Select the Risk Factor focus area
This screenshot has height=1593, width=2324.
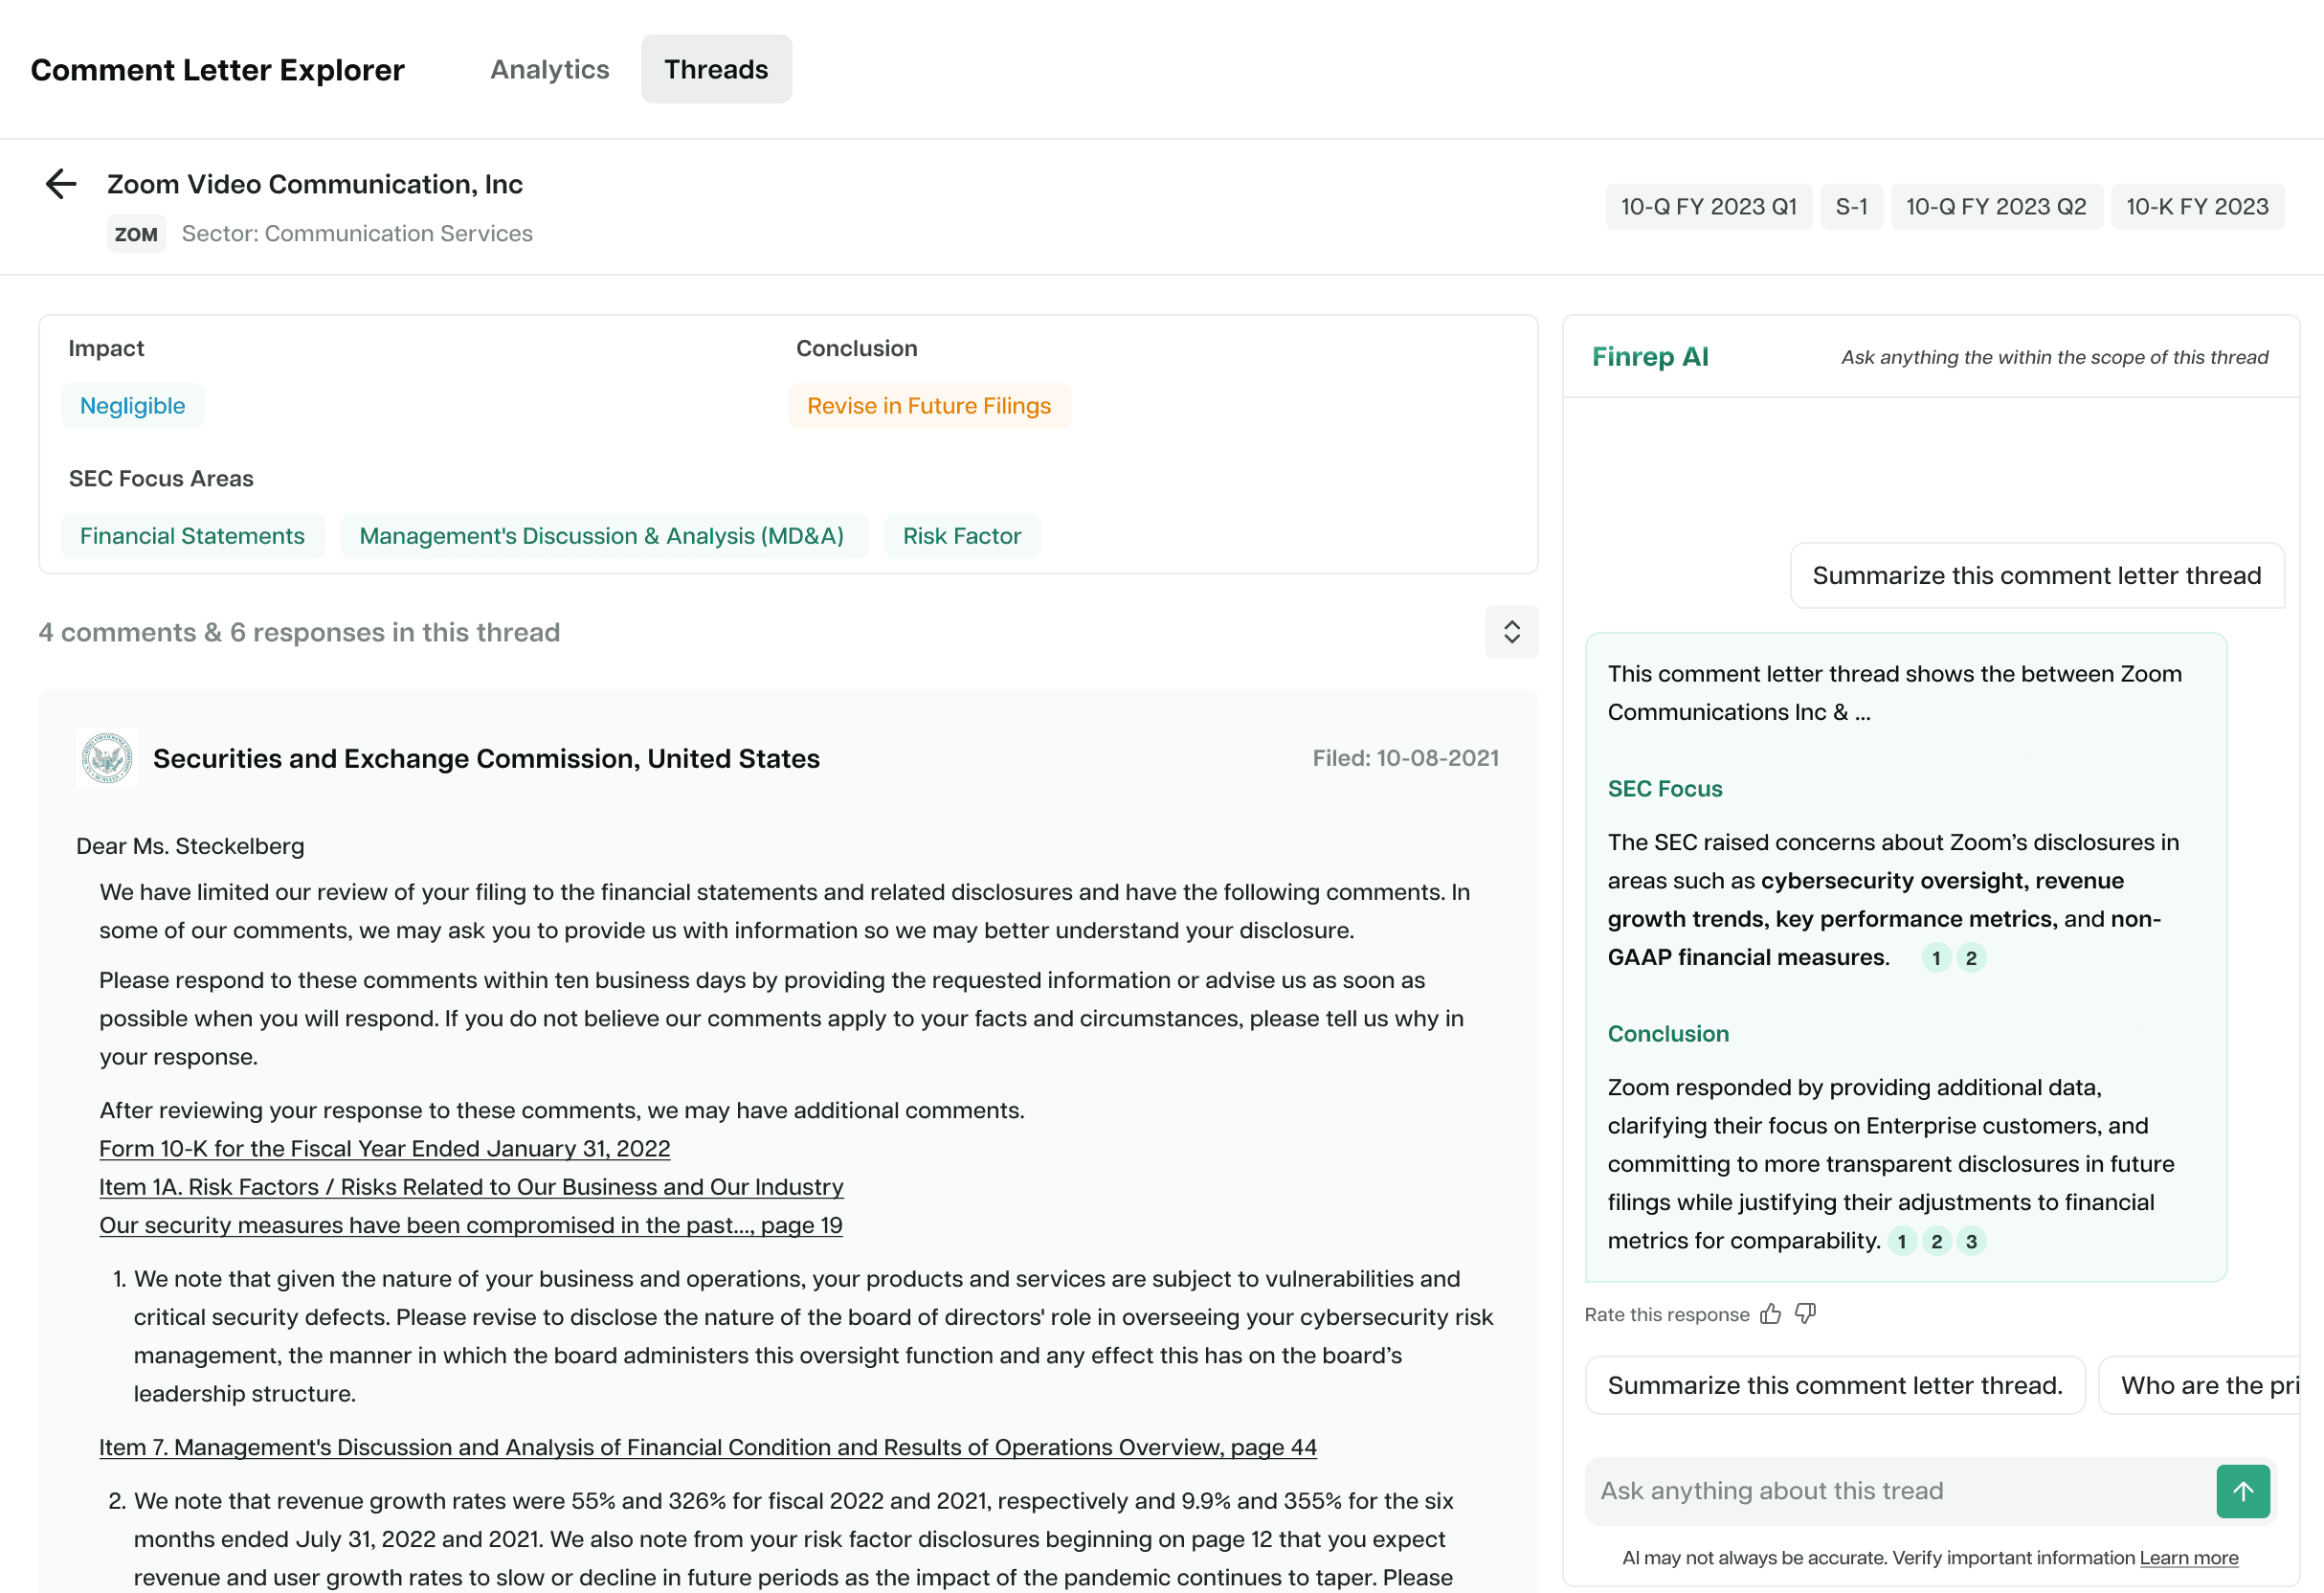[962, 536]
